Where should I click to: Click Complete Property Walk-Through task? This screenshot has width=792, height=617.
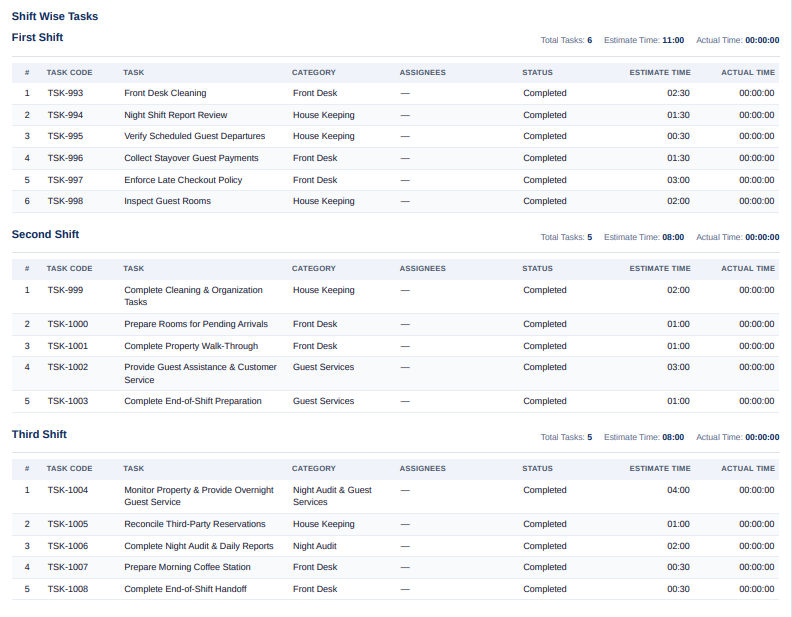point(191,346)
